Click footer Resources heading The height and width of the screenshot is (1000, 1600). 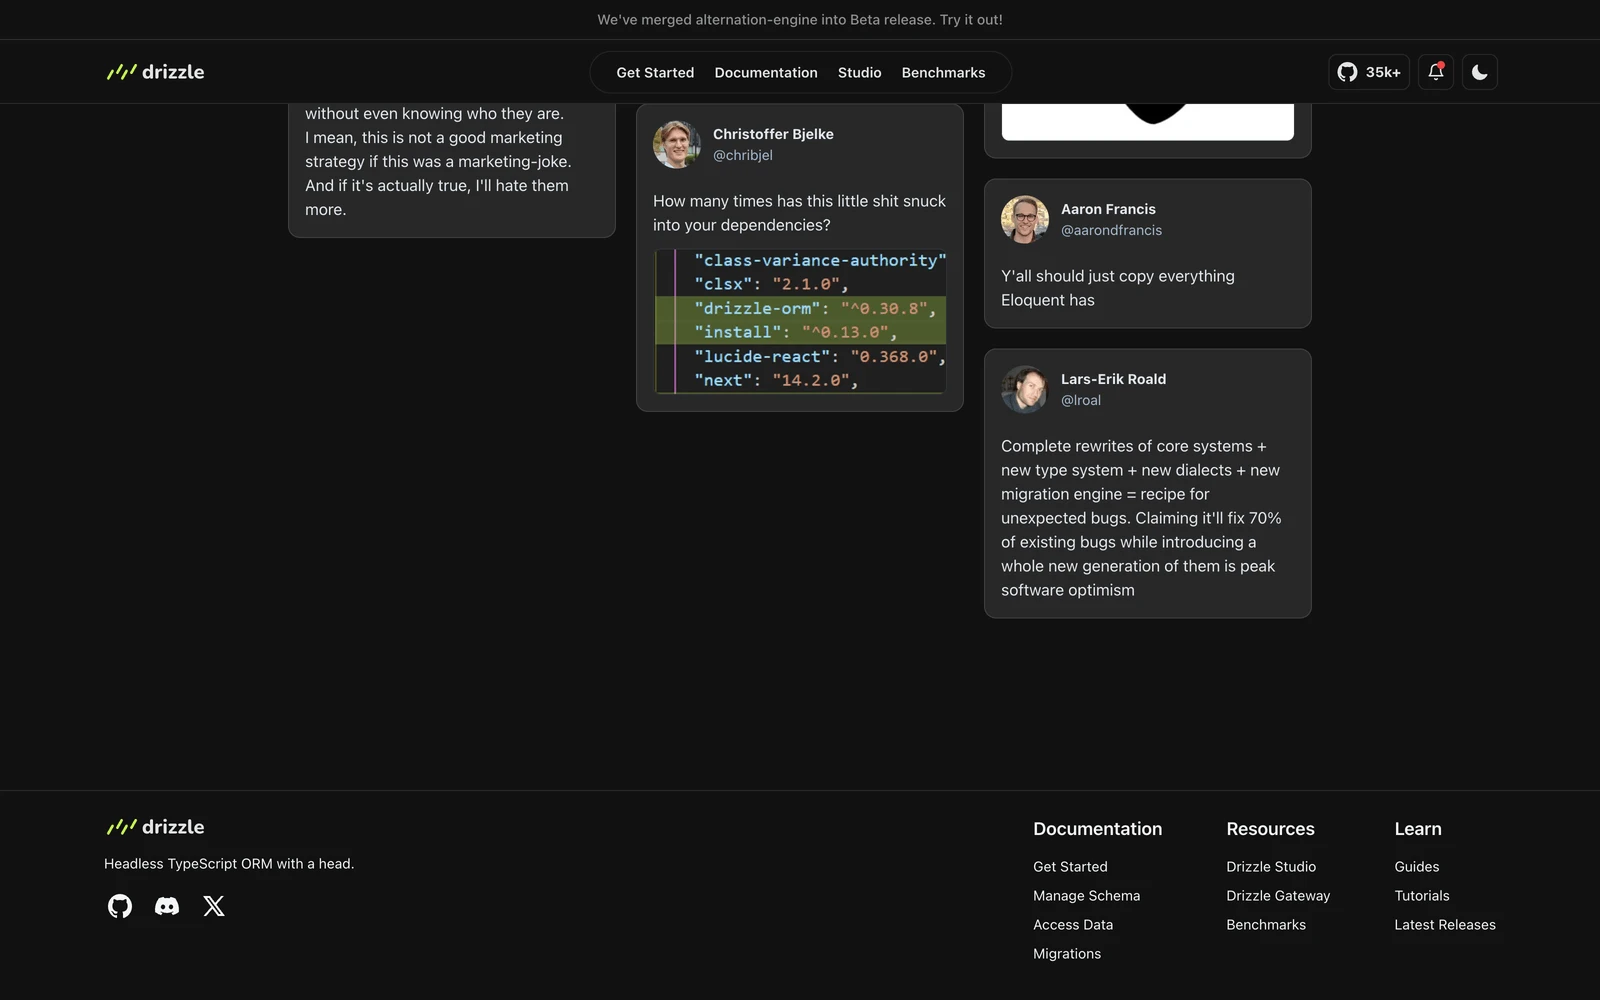coord(1270,829)
